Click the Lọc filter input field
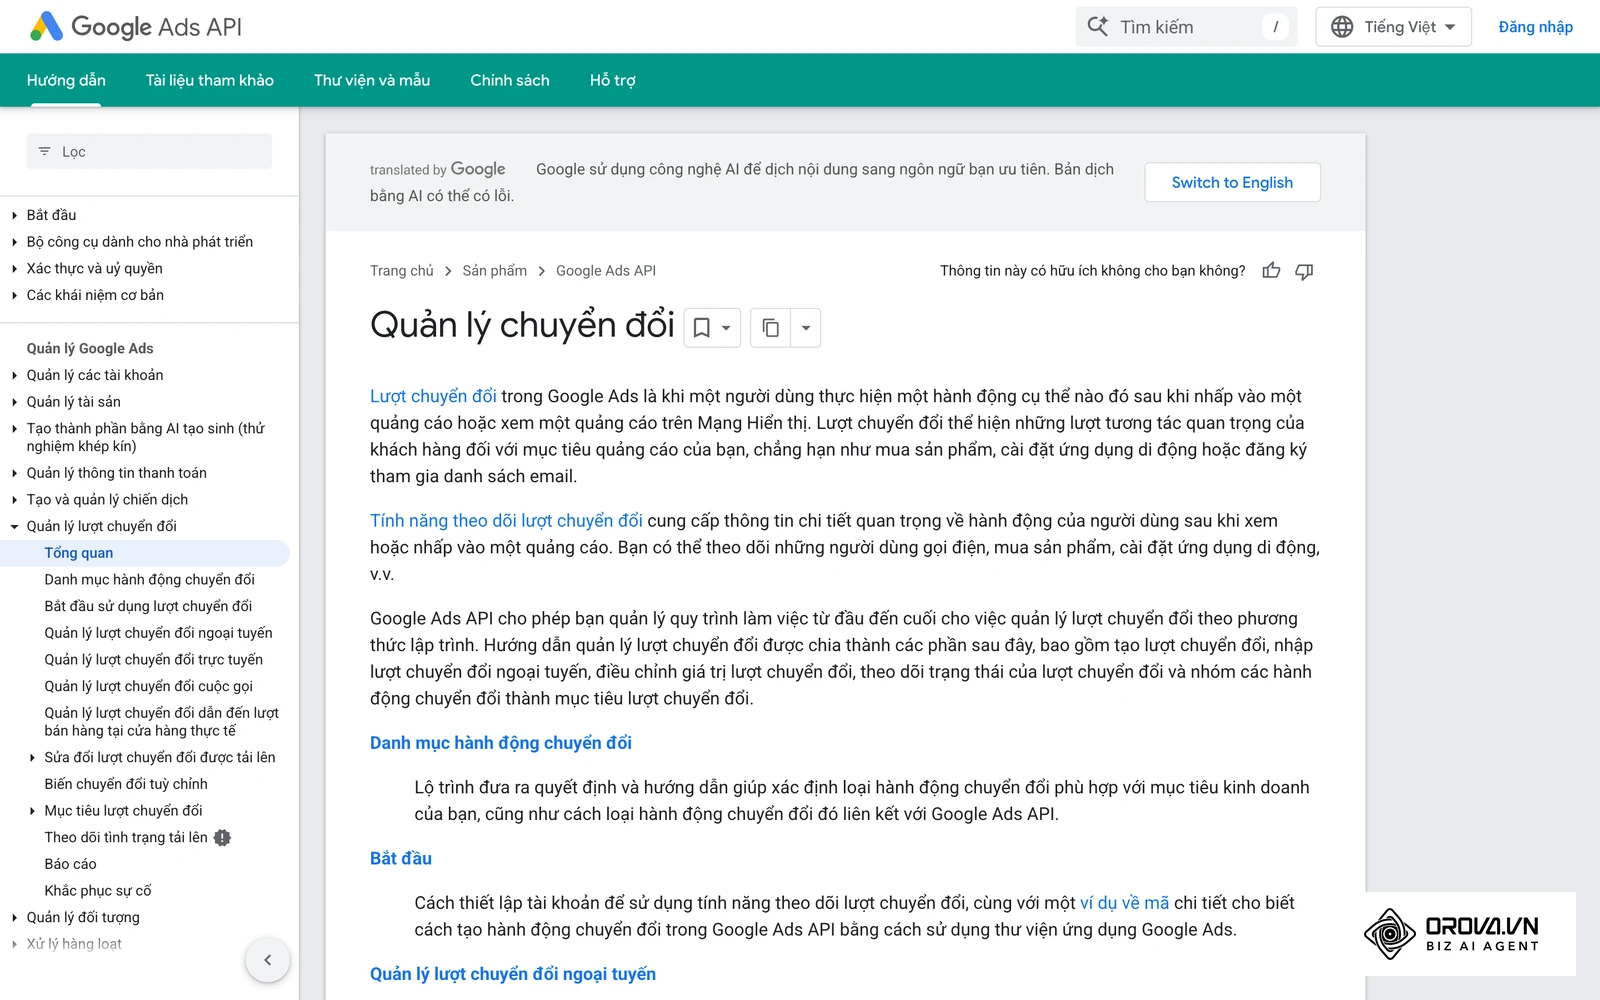Image resolution: width=1600 pixels, height=1000 pixels. click(149, 152)
